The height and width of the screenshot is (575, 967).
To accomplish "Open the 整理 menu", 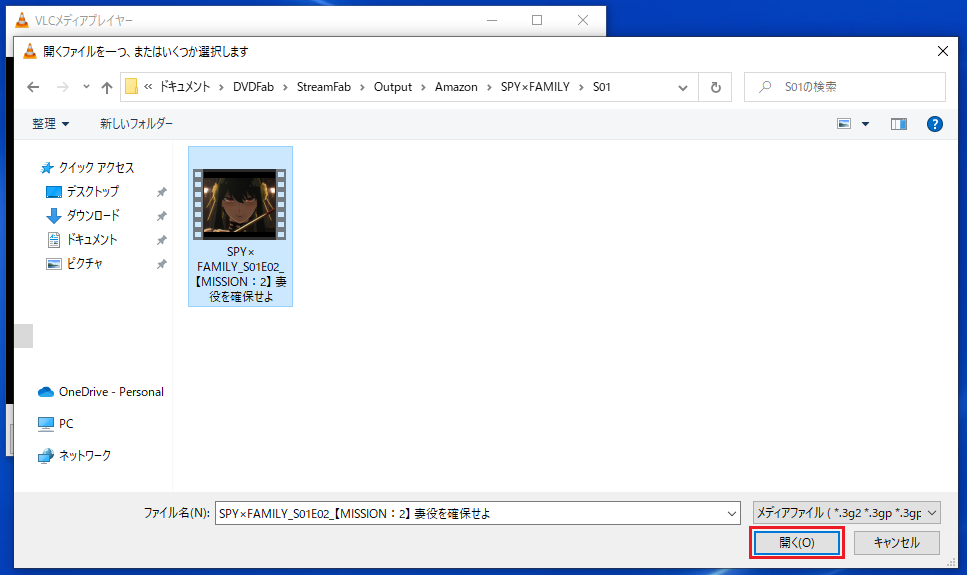I will pos(51,124).
